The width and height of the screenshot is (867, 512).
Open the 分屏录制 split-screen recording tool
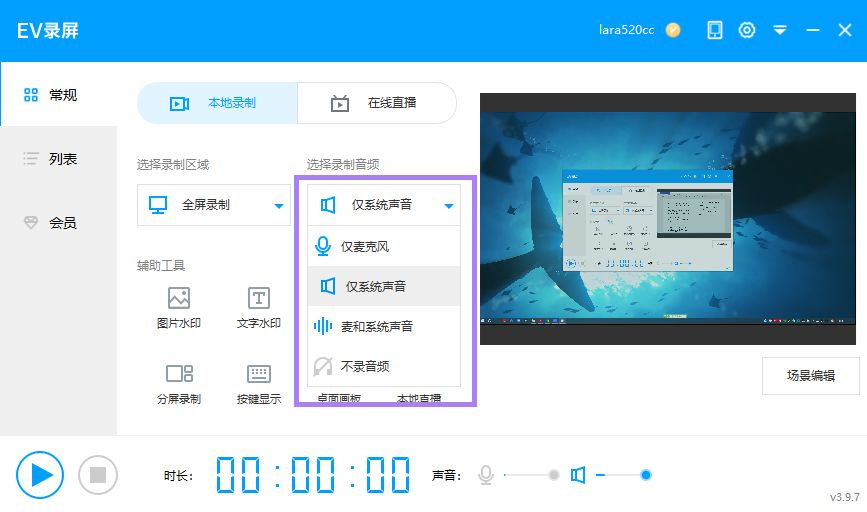[x=179, y=384]
